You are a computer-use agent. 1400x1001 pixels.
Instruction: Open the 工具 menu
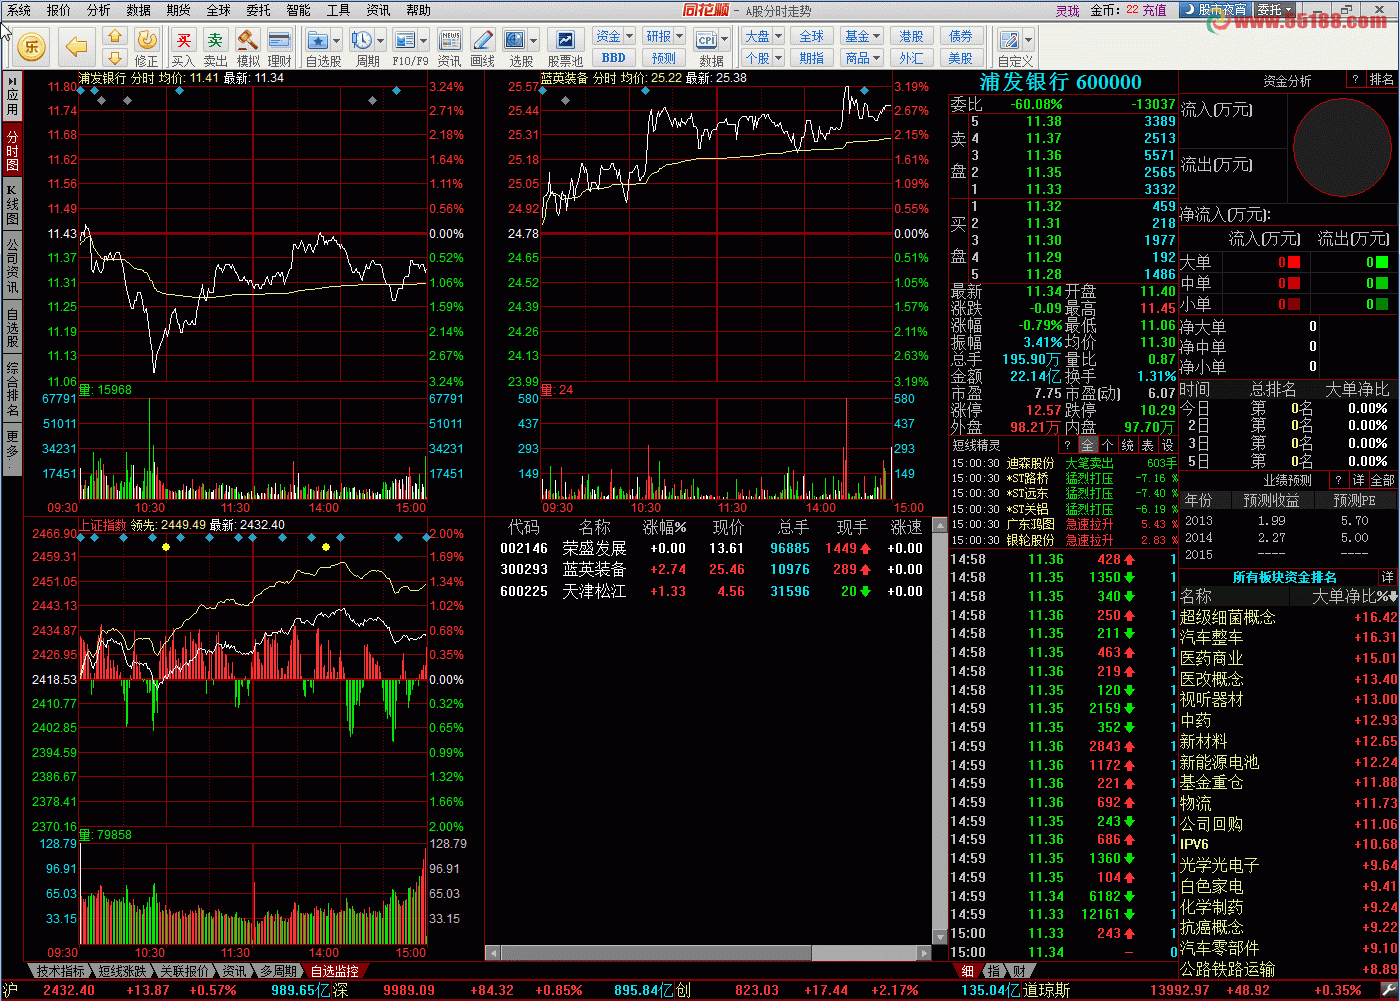pyautogui.click(x=339, y=10)
